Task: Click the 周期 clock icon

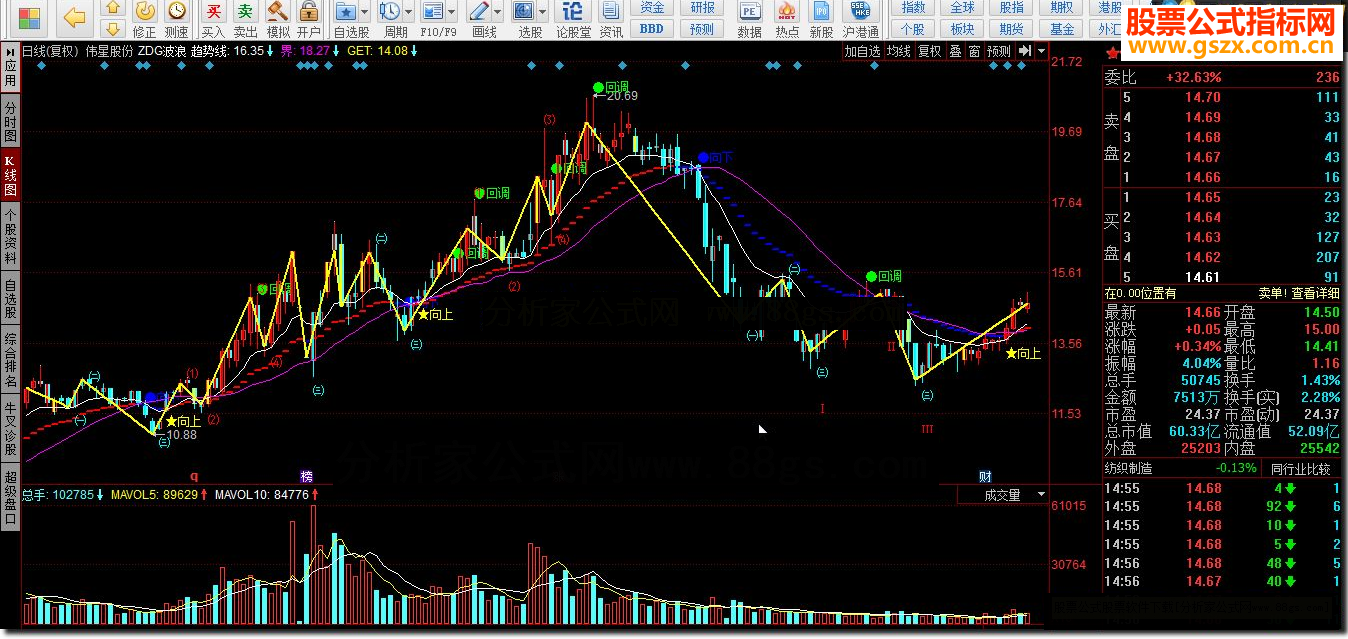Action: (x=389, y=12)
